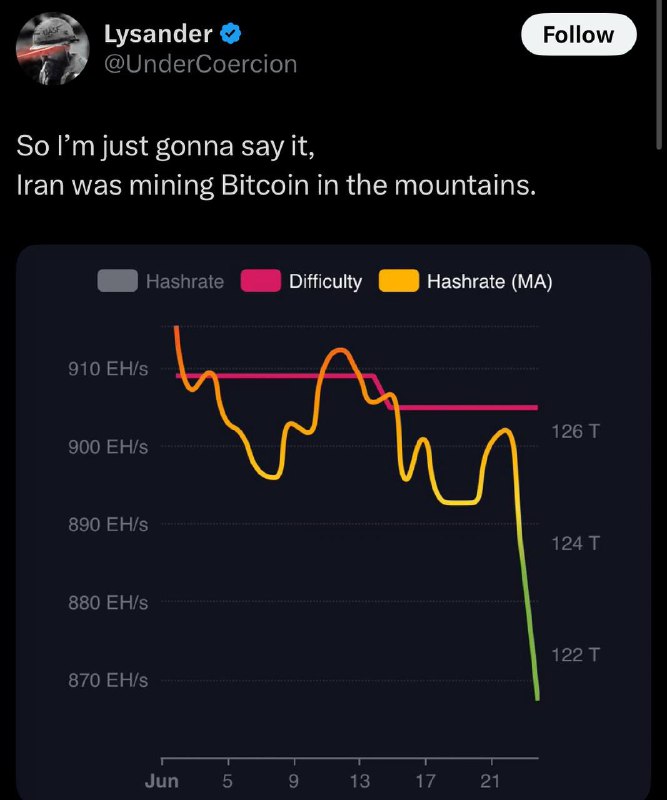This screenshot has width=667, height=800.
Task: Toggle the gray Hashrate legend swatch
Action: pos(117,281)
